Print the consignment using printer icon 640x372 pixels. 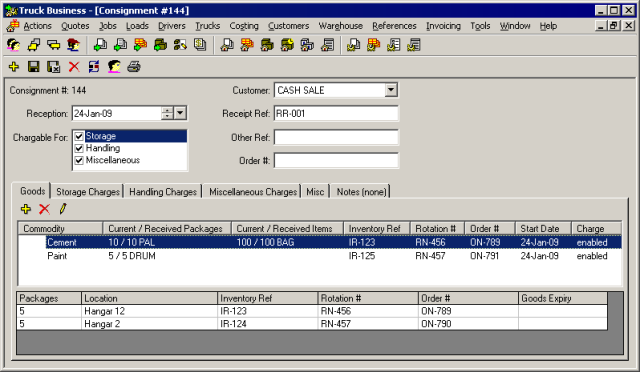(134, 67)
